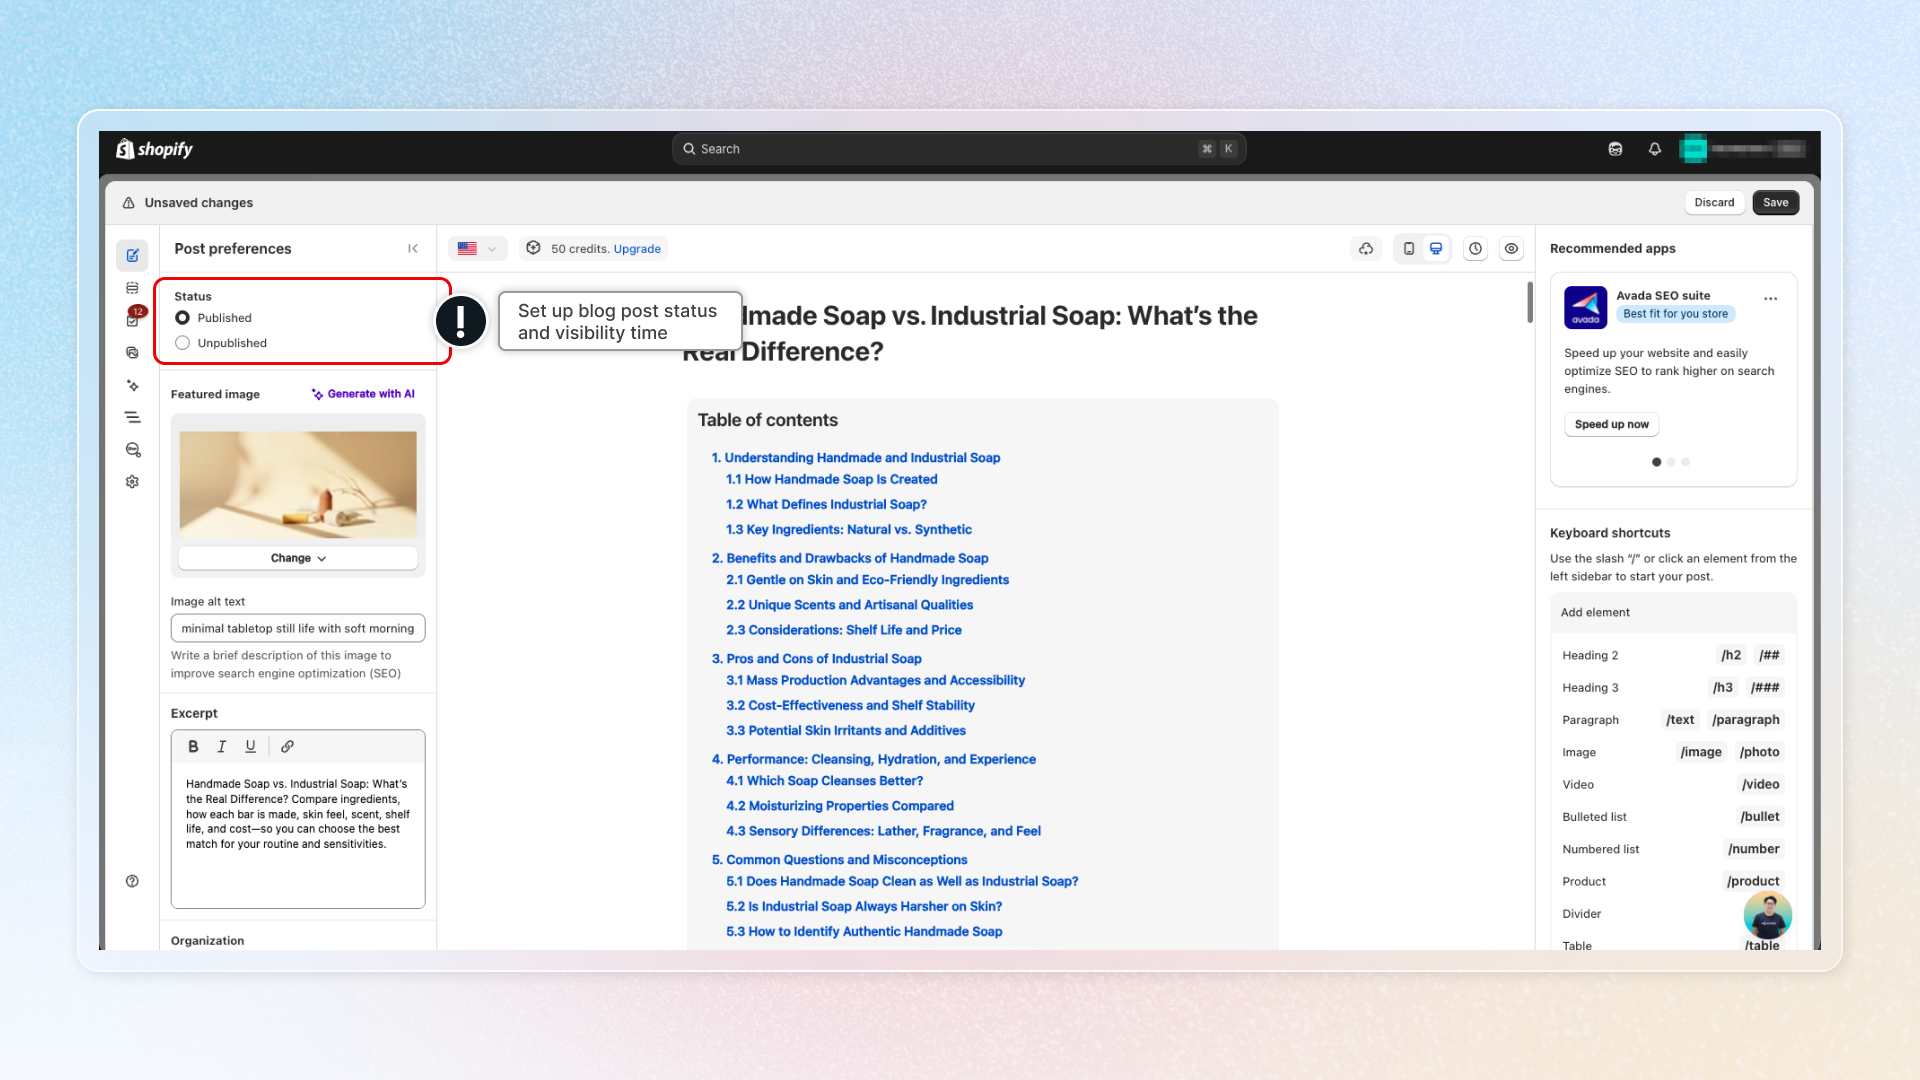Jump to 3. Pros and Cons of Industrial Soap
1920x1080 pixels.
816,658
